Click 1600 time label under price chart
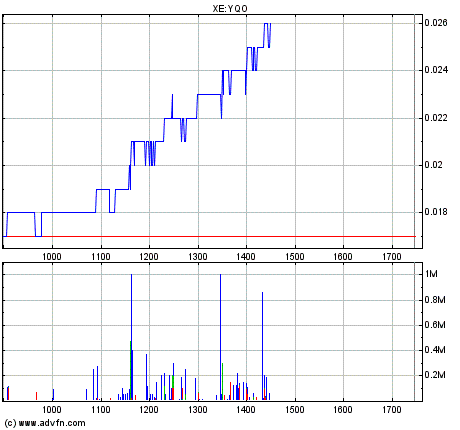Image resolution: width=460 pixels, height=430 pixels. tap(343, 257)
